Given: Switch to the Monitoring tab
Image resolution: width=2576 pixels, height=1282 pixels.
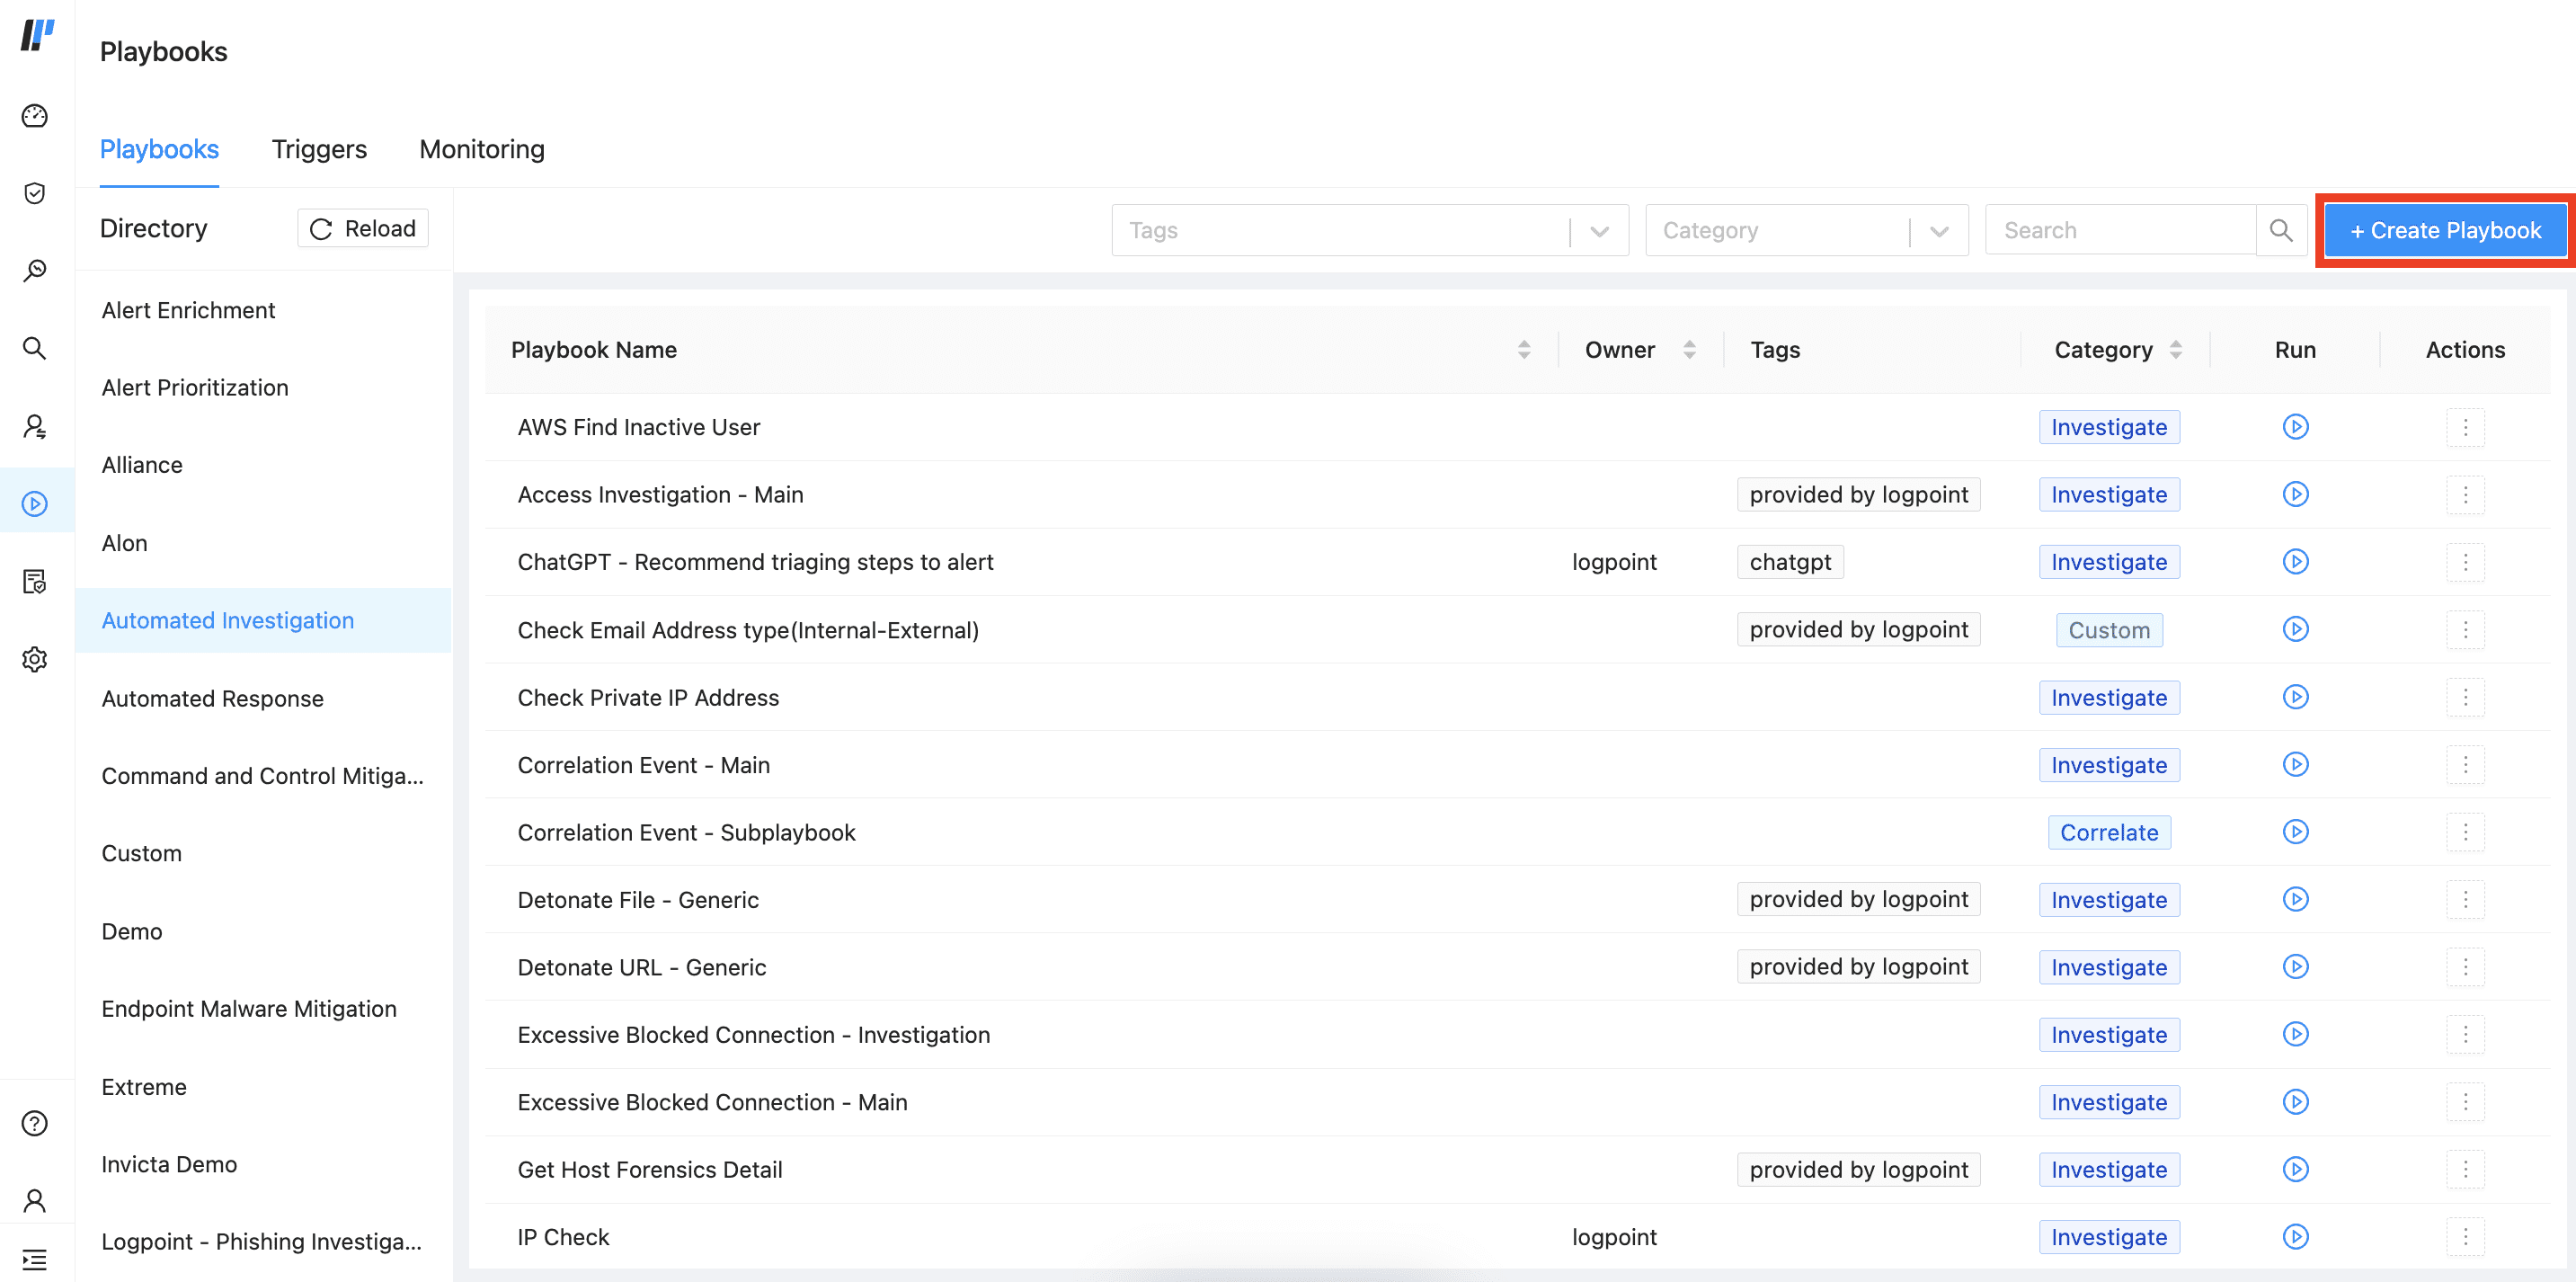Looking at the screenshot, I should [x=482, y=149].
